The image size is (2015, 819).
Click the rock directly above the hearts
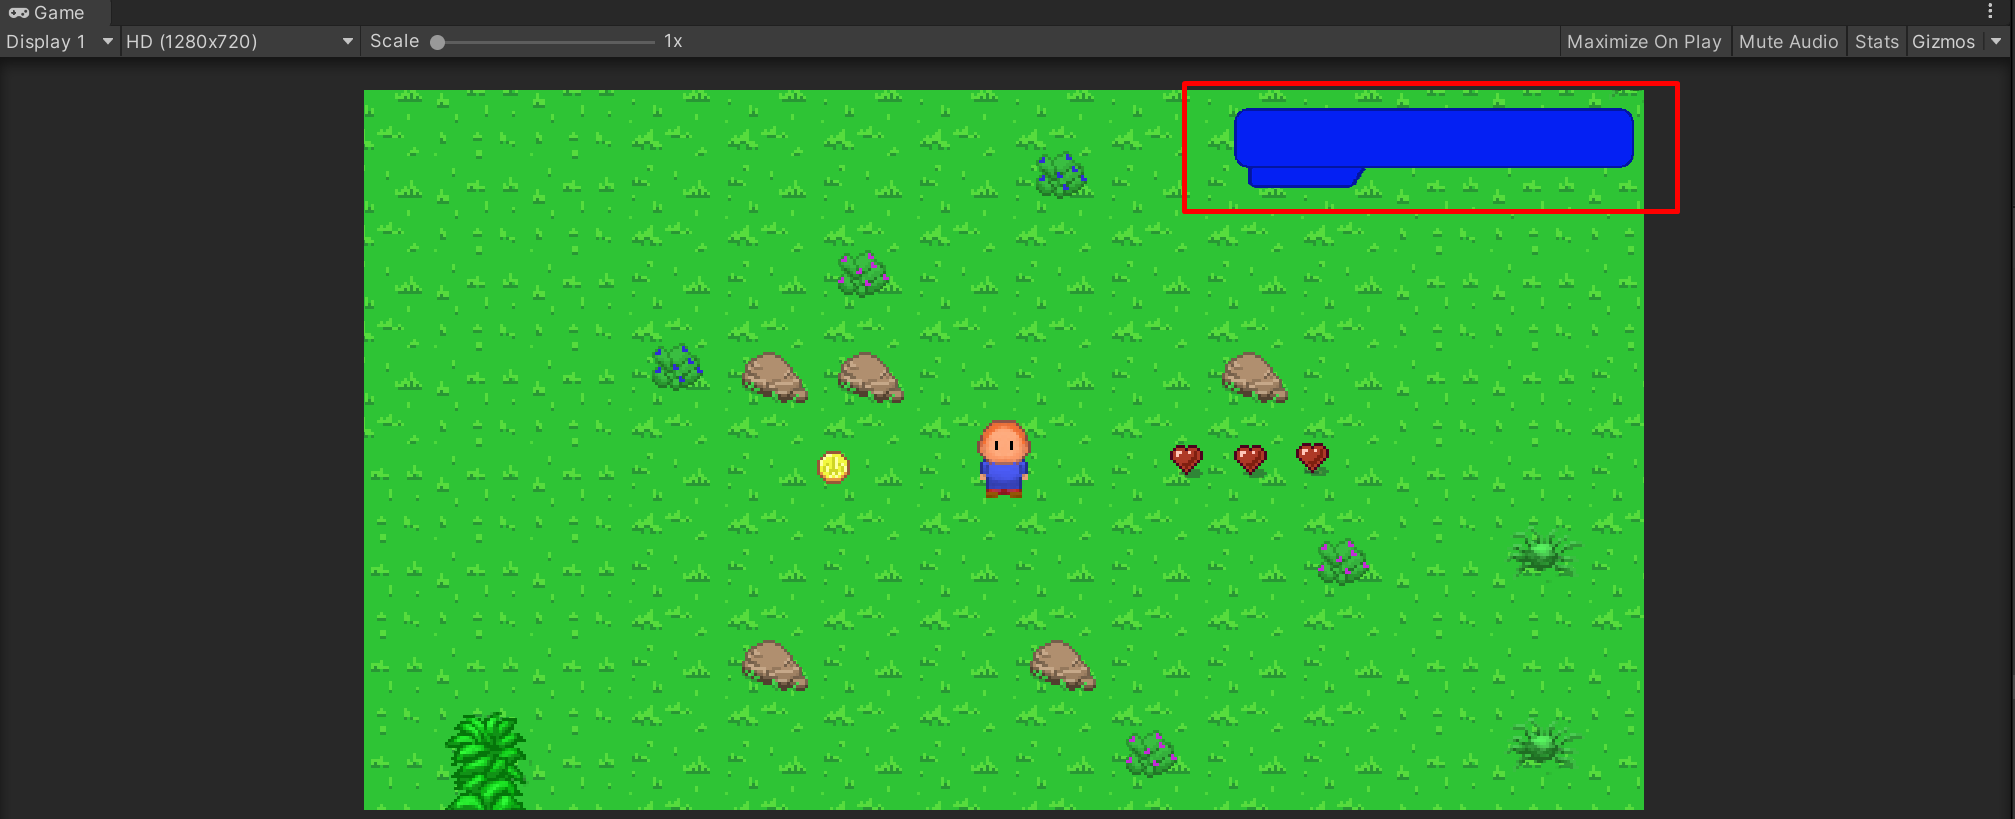(1254, 377)
